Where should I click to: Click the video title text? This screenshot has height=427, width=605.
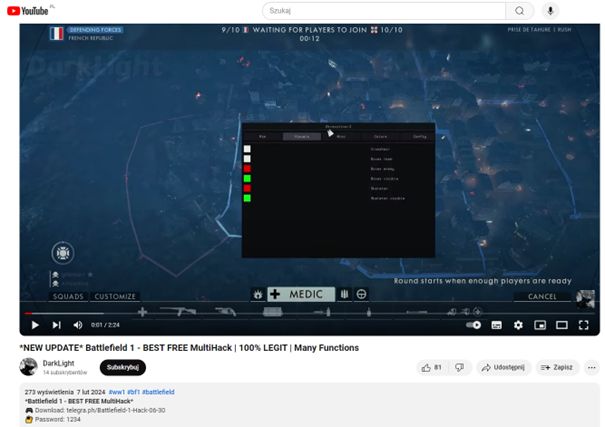189,348
